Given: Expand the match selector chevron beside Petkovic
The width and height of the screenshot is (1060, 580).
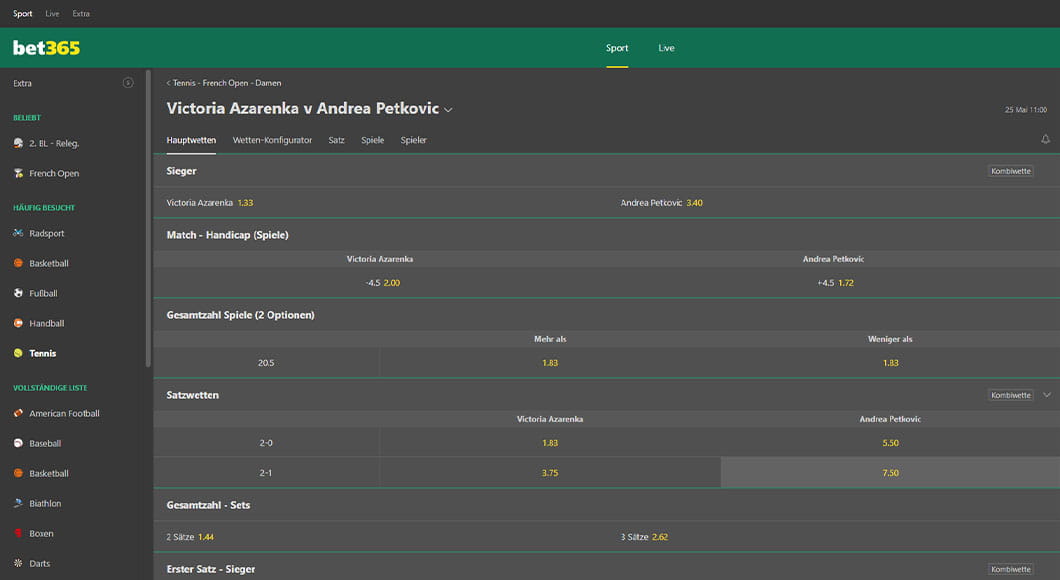Looking at the screenshot, I should (448, 110).
